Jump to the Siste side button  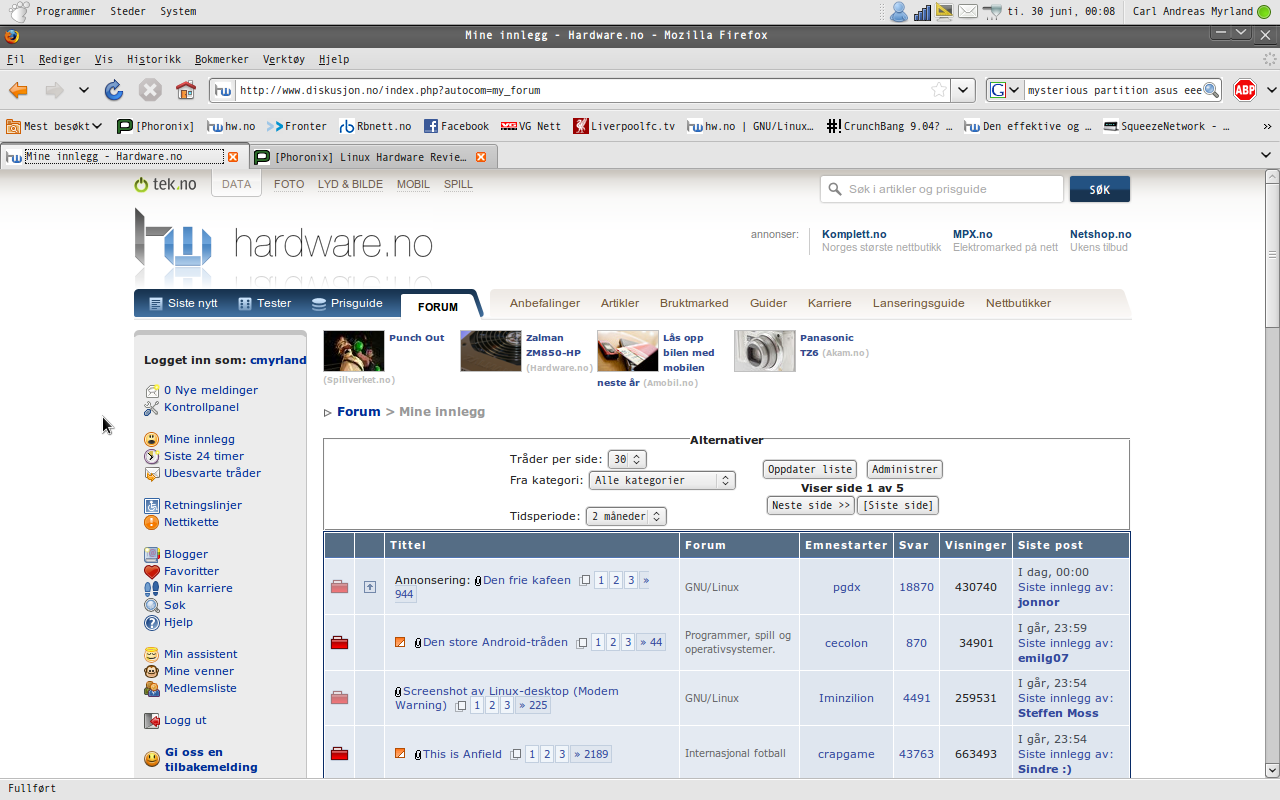899,505
